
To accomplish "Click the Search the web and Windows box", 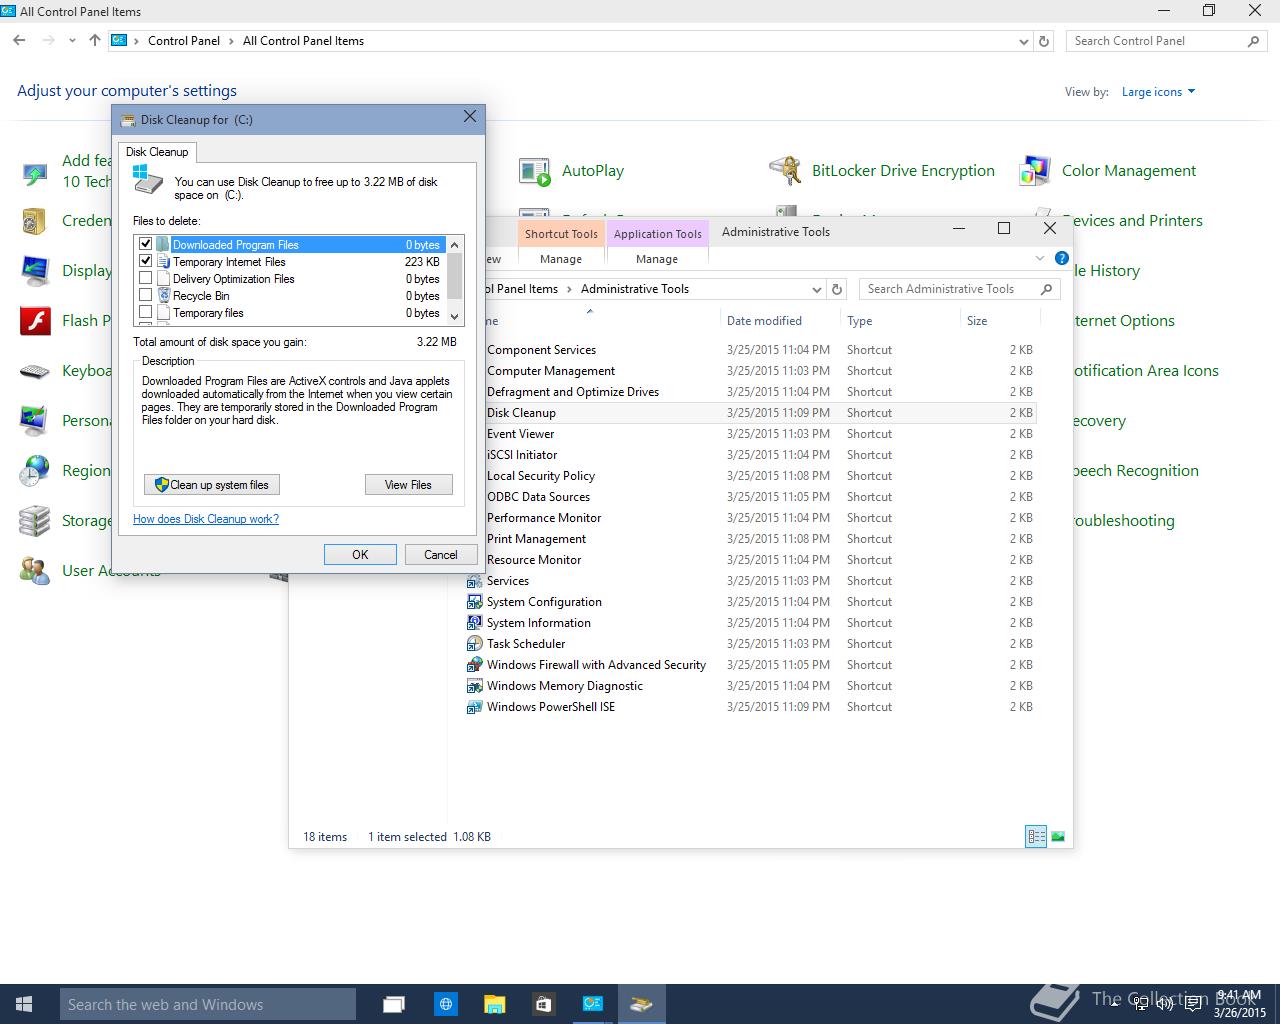I will pyautogui.click(x=208, y=1004).
